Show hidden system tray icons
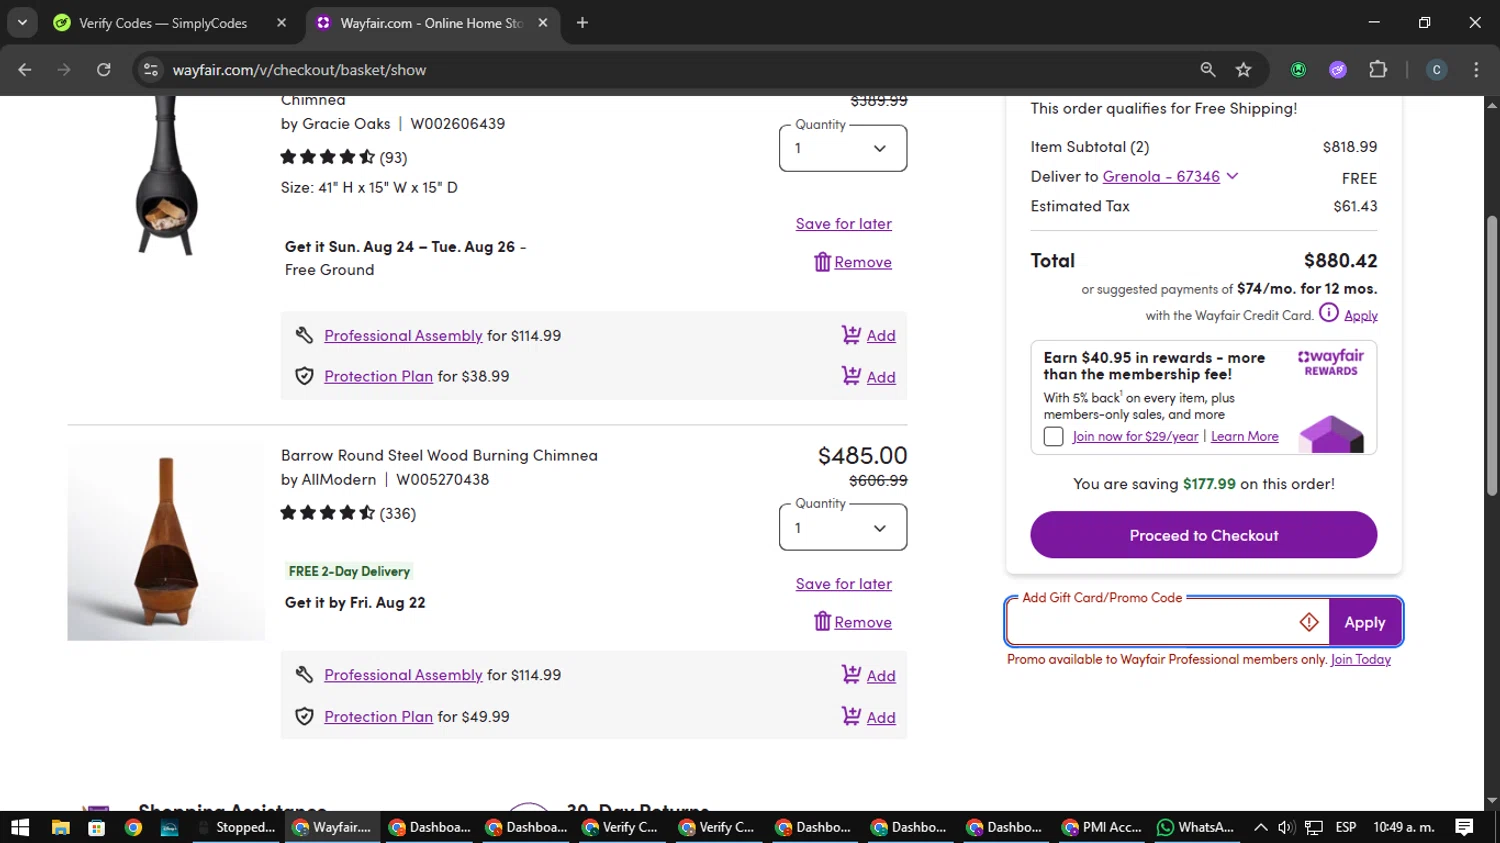Screen dimensions: 1500x843 1260,827
